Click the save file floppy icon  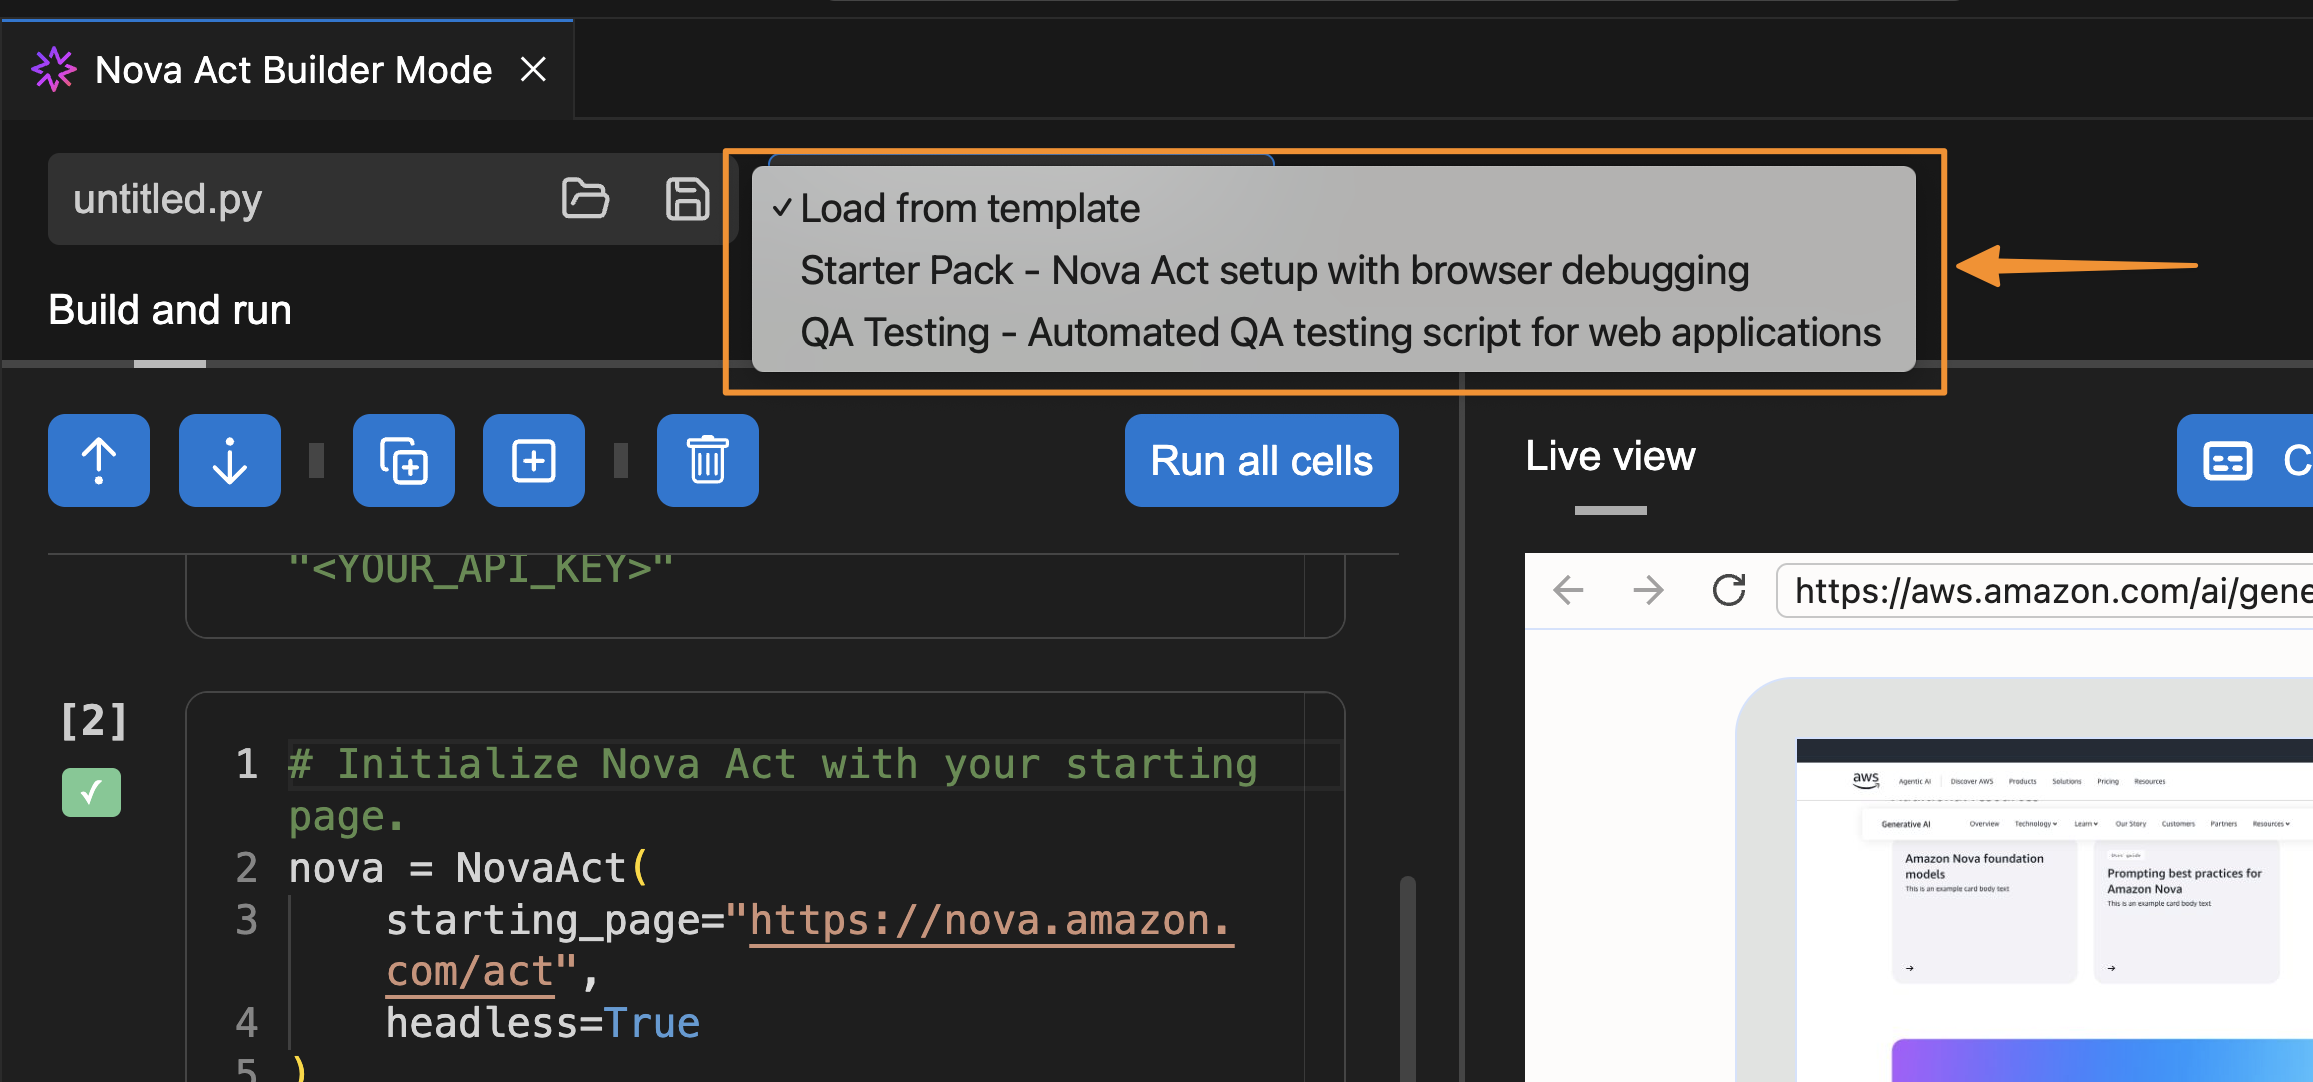[687, 198]
